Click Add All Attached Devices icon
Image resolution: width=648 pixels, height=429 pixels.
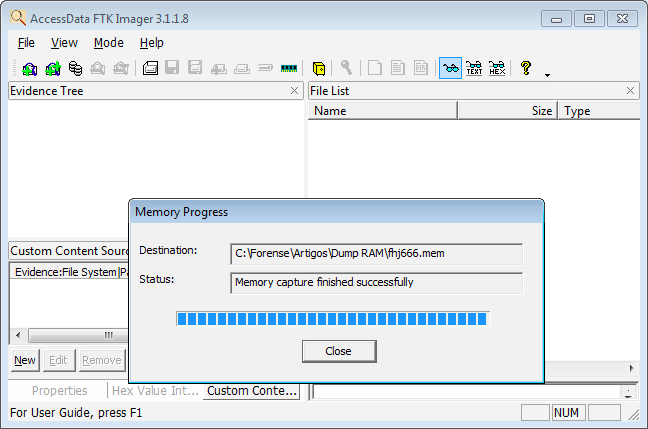53,68
